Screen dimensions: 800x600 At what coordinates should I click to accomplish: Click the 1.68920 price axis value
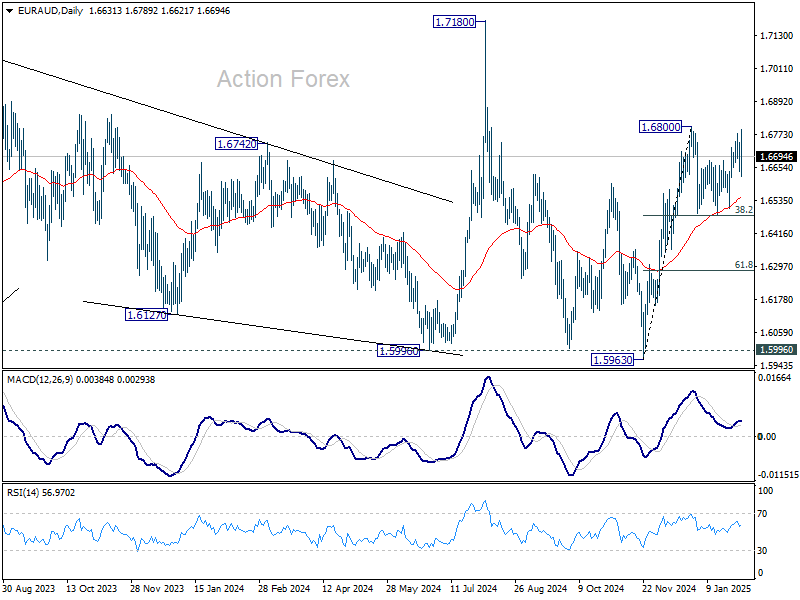pos(777,102)
